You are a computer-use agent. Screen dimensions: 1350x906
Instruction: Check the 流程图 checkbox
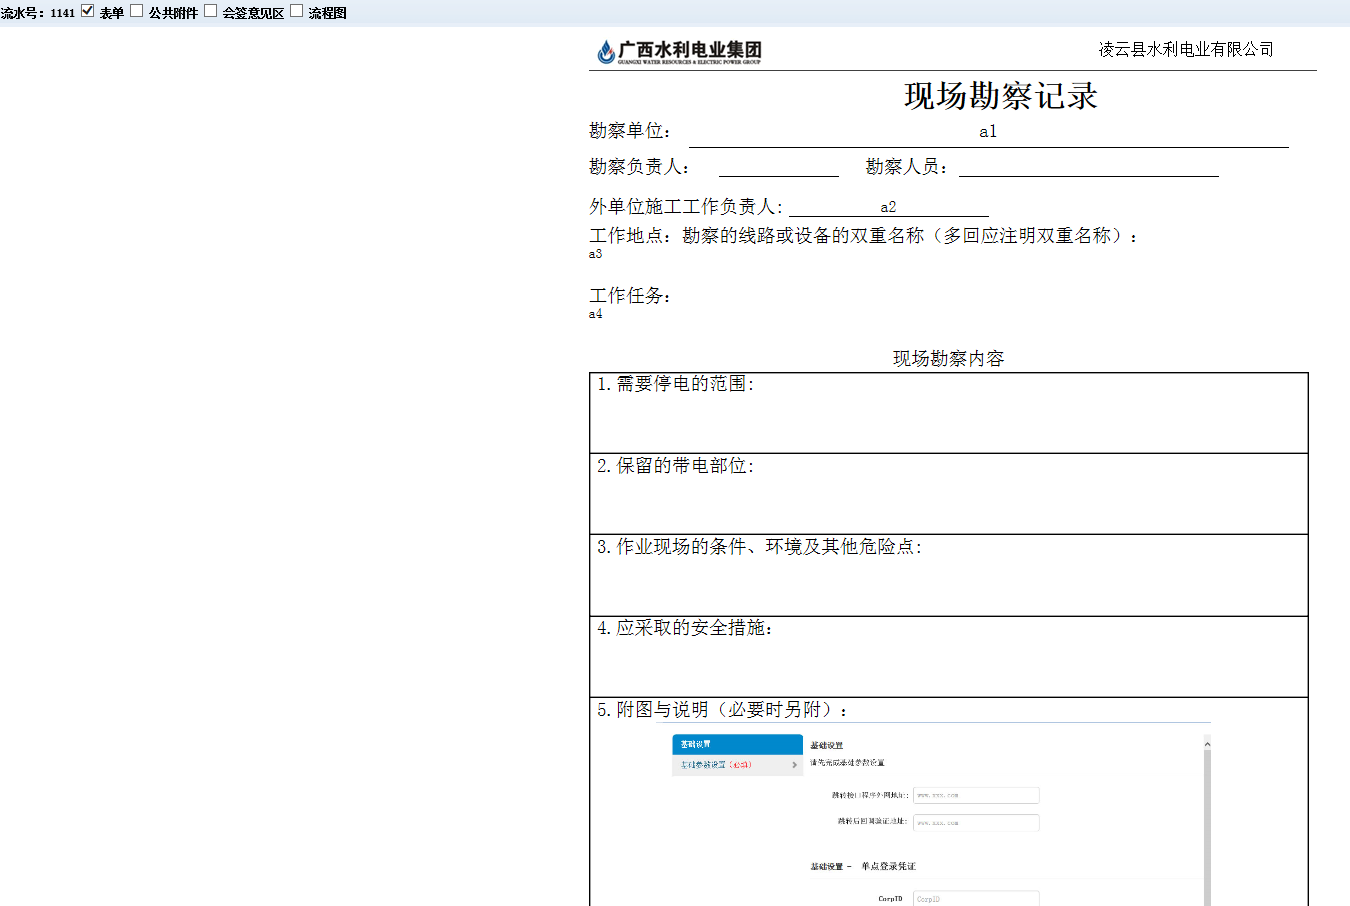(297, 11)
